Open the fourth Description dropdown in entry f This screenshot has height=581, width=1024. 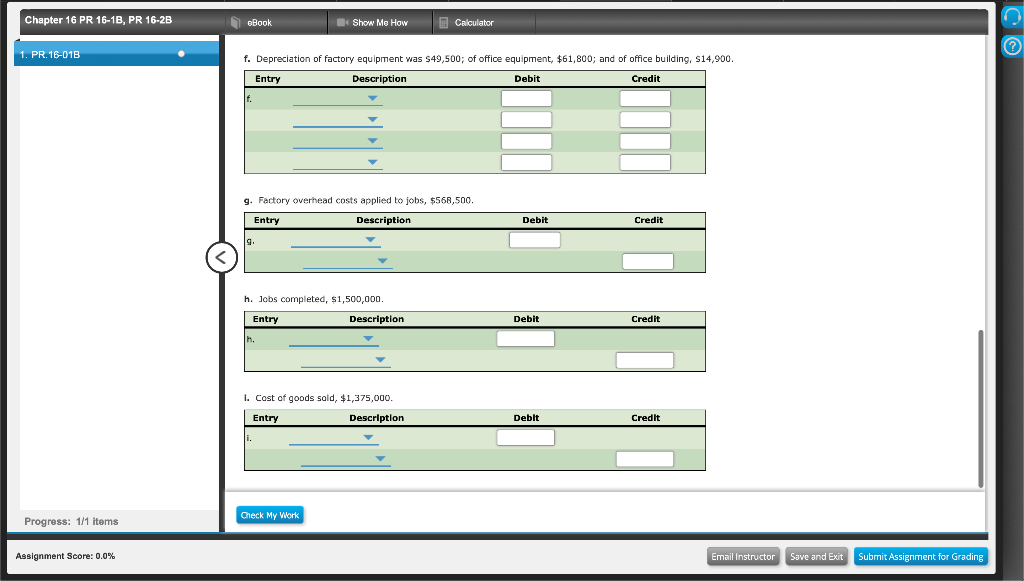[370, 162]
